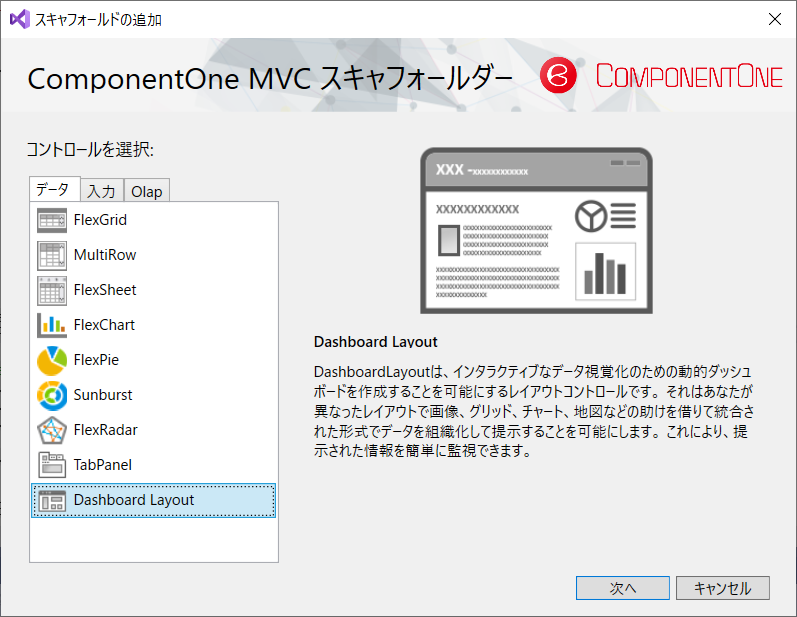The height and width of the screenshot is (617, 797).
Task: Select the Sunburst label
Action: coord(103,395)
